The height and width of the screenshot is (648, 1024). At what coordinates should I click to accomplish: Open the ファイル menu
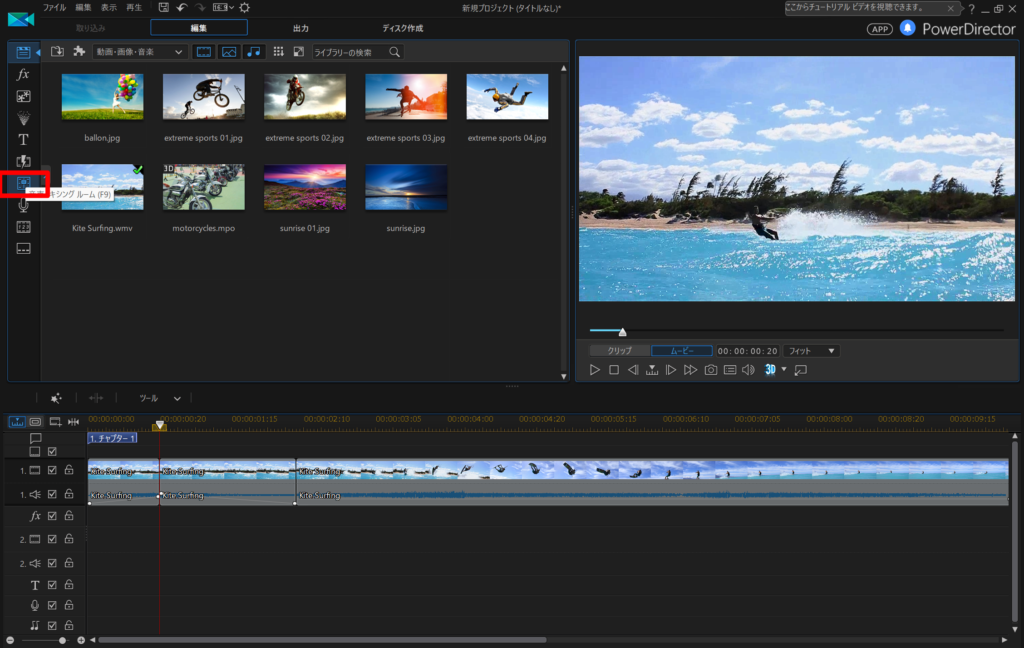(x=54, y=8)
